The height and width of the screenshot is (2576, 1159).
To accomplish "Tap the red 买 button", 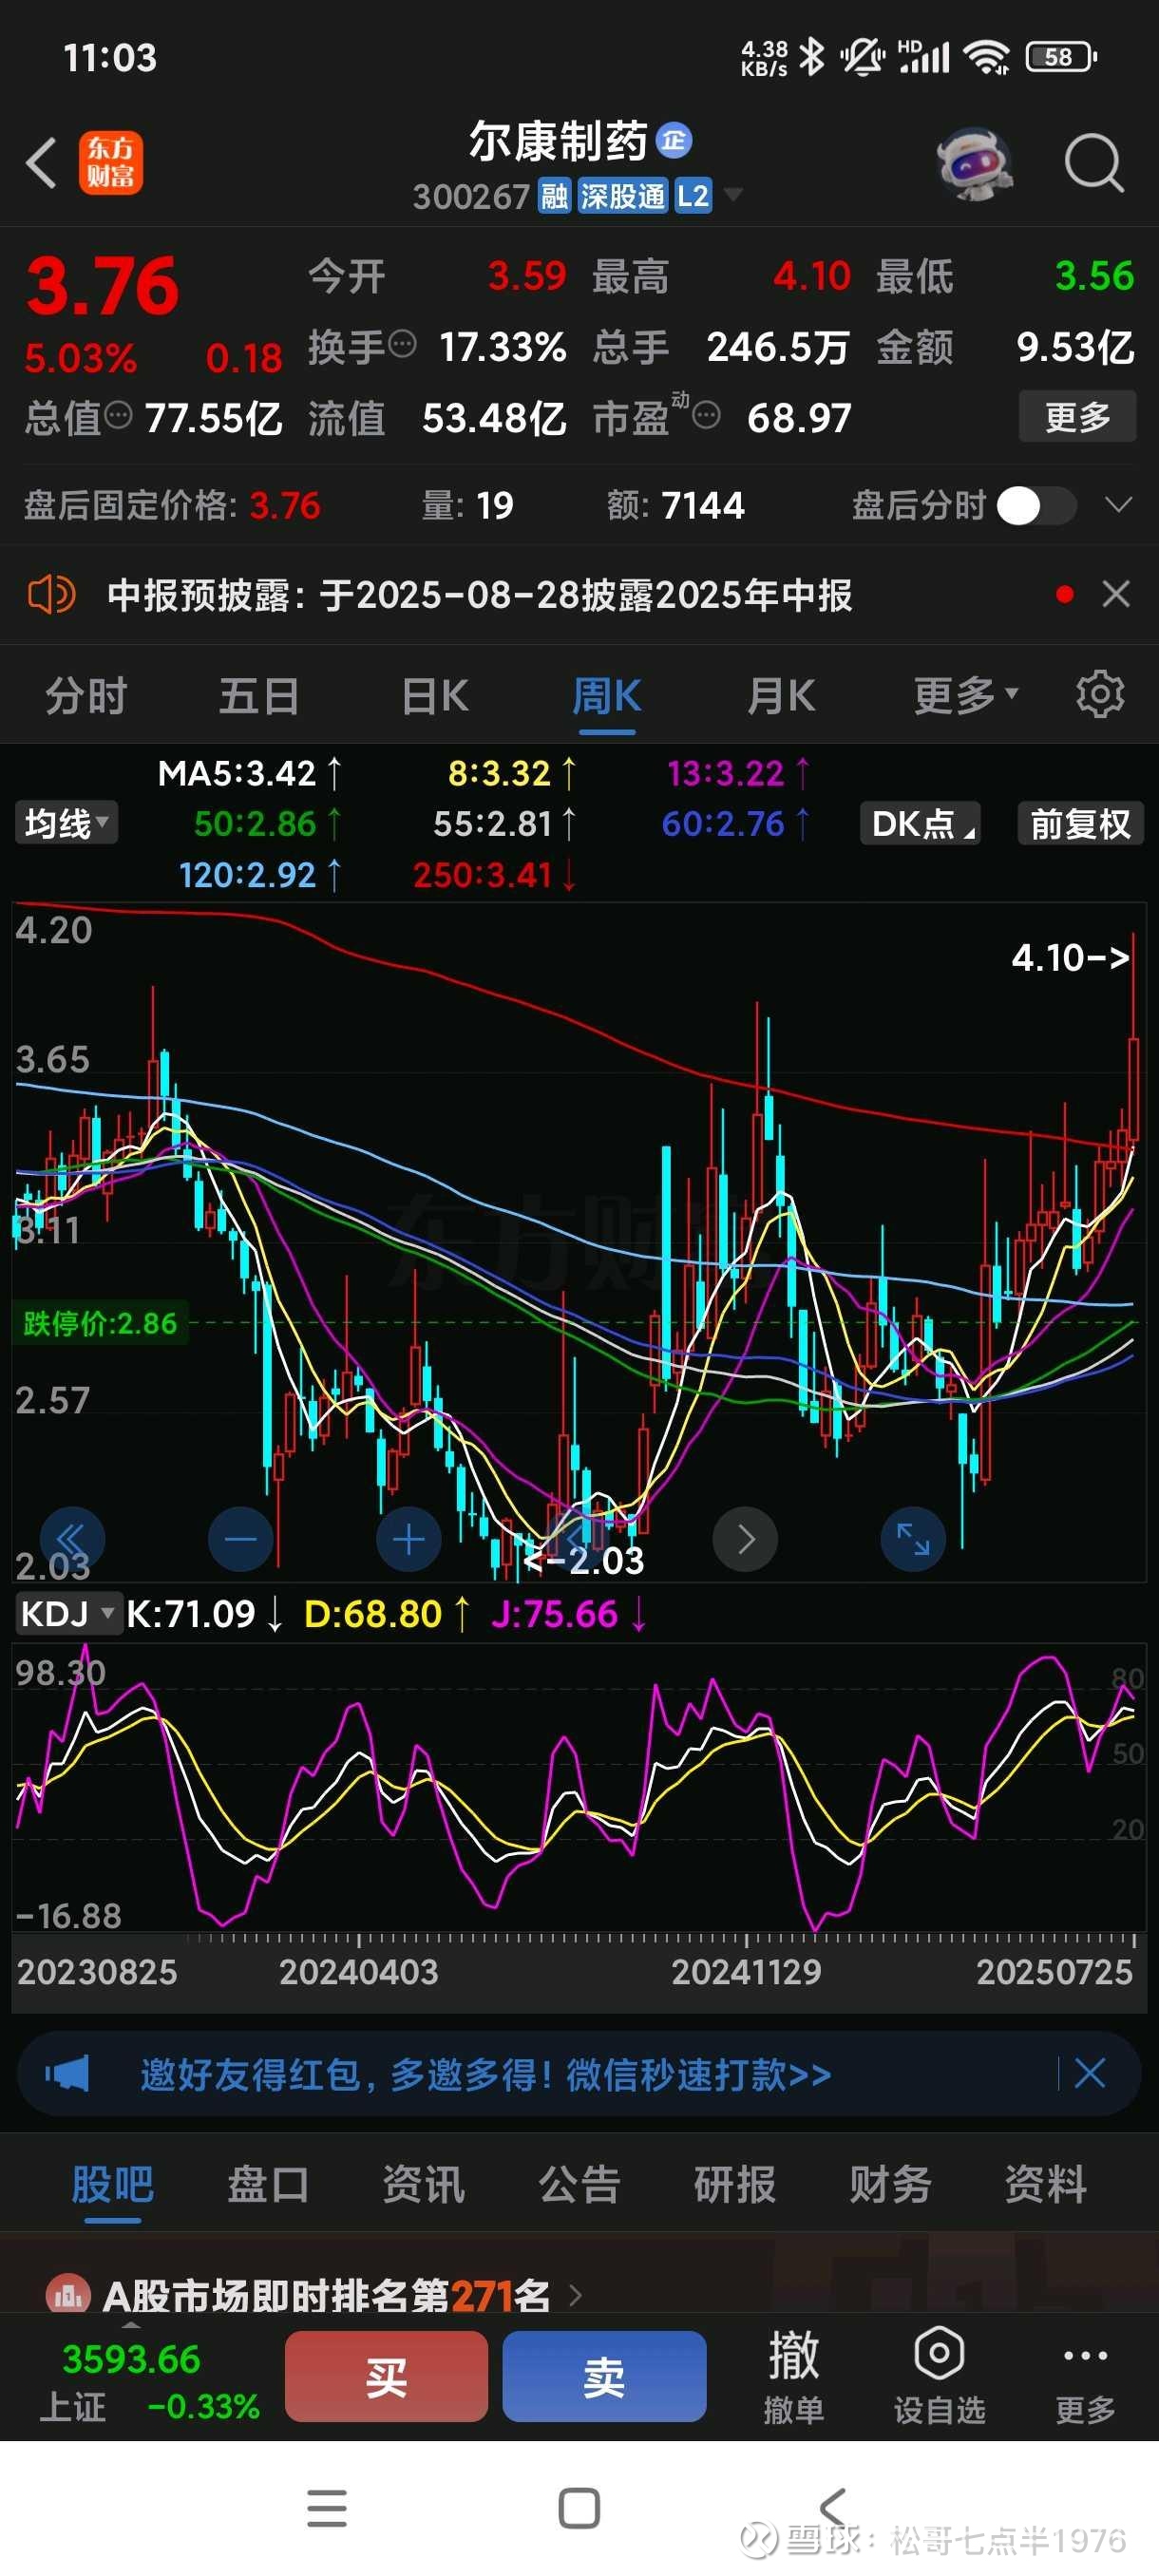I will point(386,2376).
